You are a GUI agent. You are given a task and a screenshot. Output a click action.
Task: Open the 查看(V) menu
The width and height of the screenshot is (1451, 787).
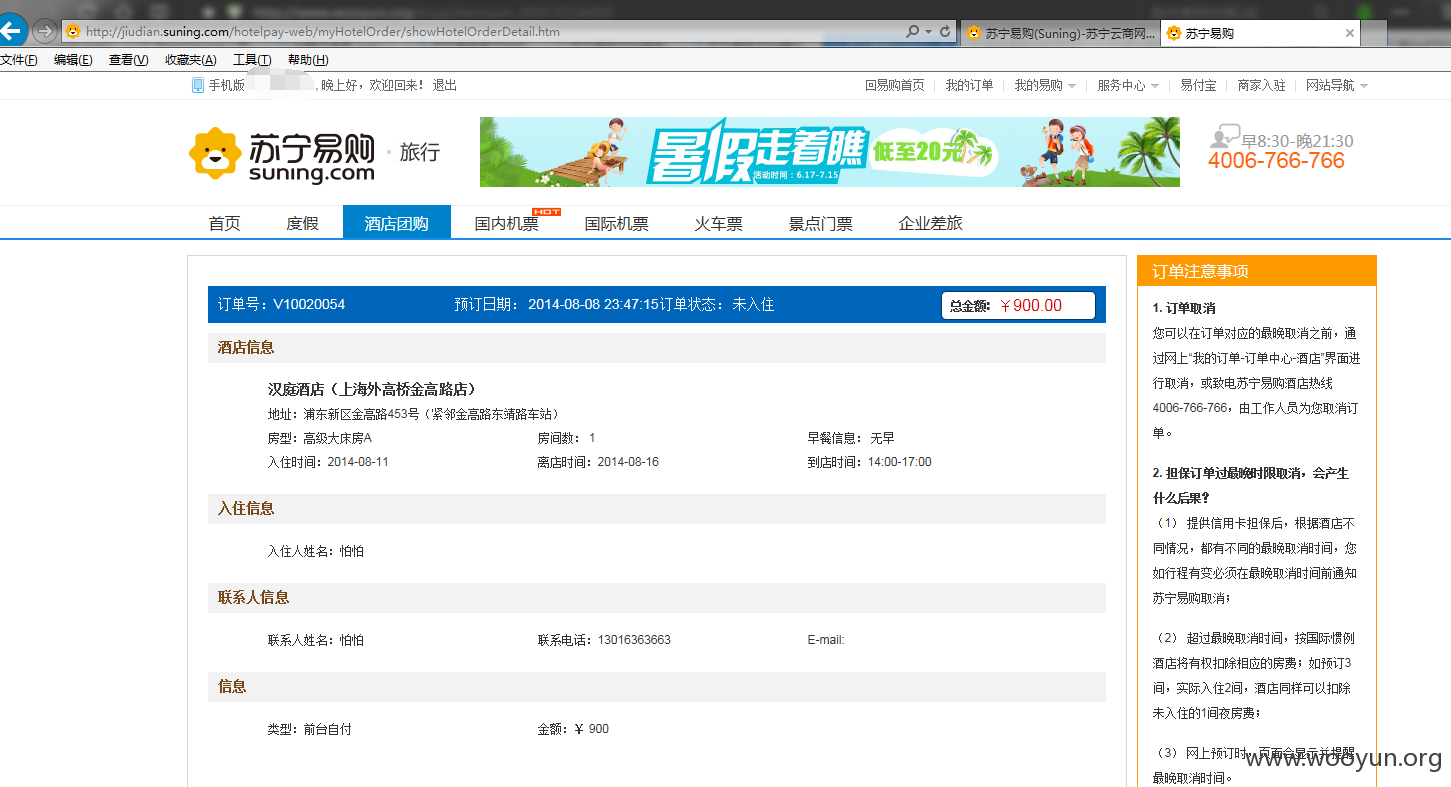coord(128,60)
